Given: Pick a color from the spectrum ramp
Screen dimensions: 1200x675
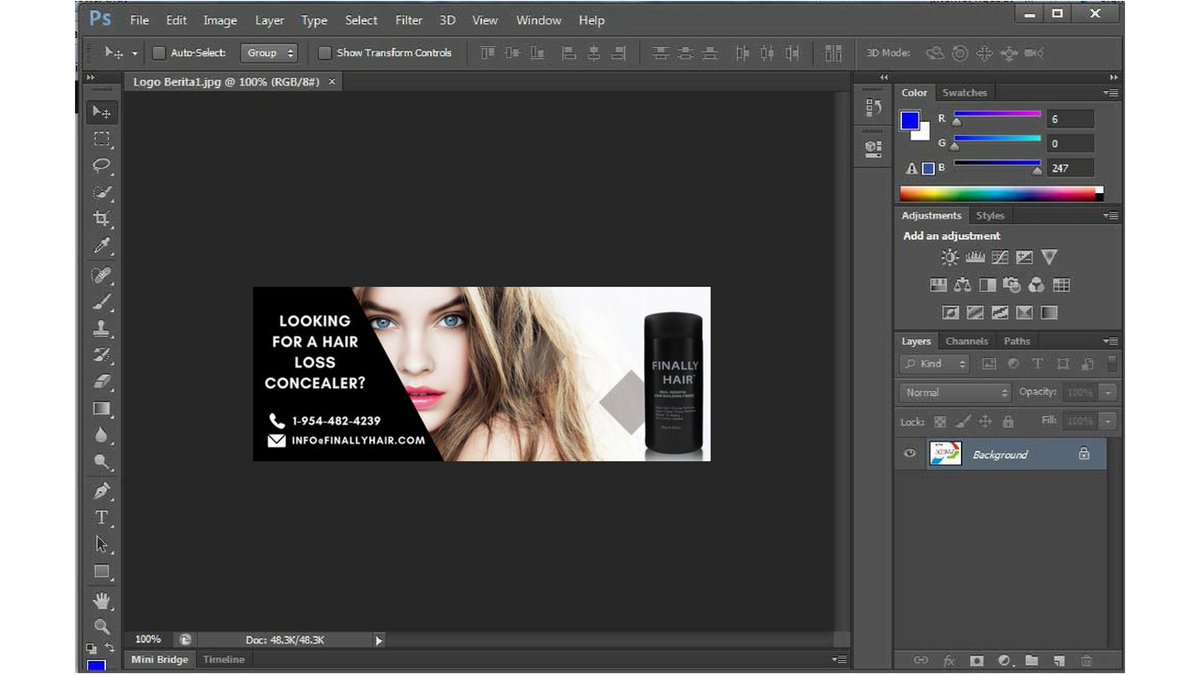Looking at the screenshot, I should 1001,194.
